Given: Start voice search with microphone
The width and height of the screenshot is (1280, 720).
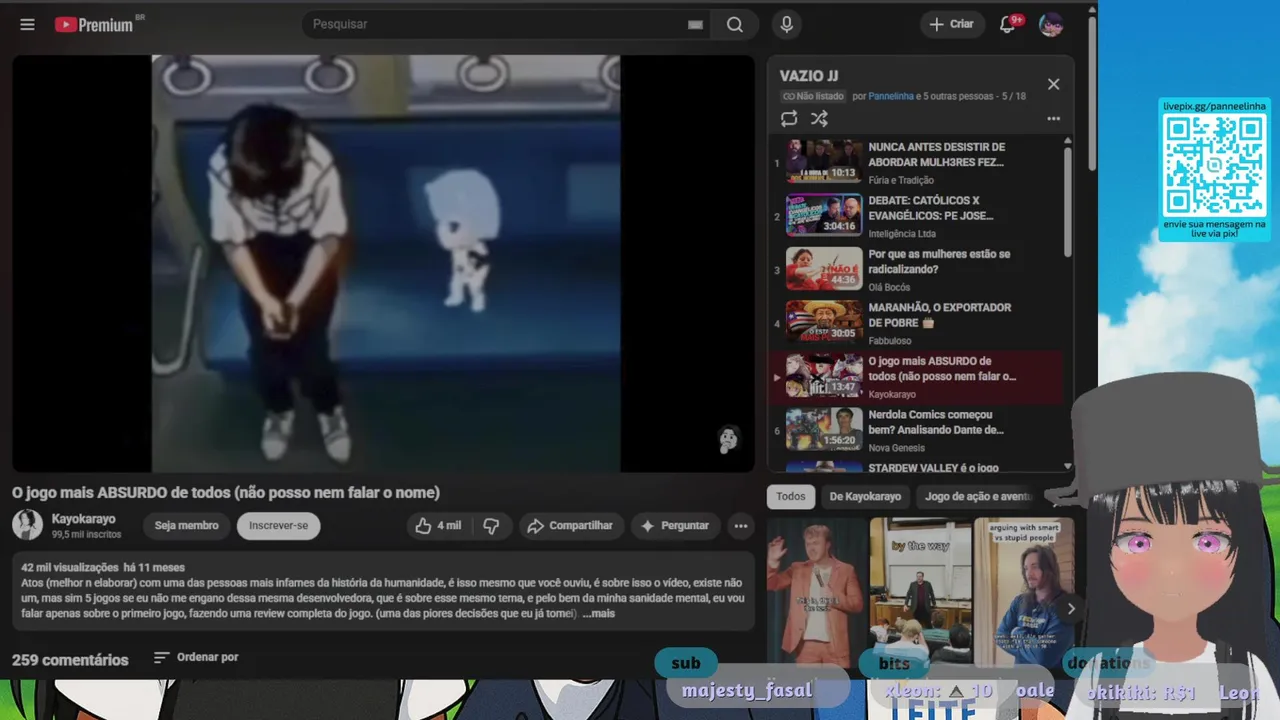Looking at the screenshot, I should click(x=787, y=25).
